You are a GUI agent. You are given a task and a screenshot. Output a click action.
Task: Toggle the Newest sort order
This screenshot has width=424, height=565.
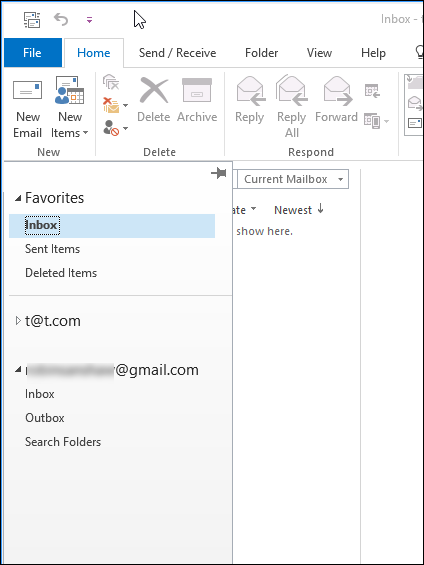299,210
